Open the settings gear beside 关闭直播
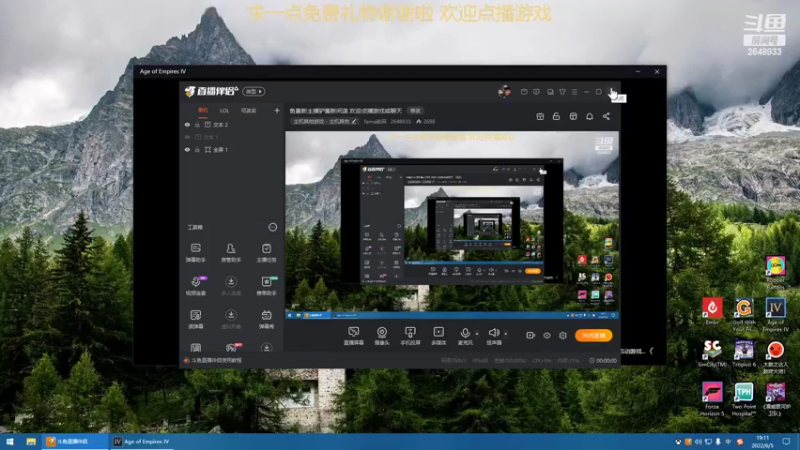This screenshot has height=450, width=800. [x=563, y=335]
